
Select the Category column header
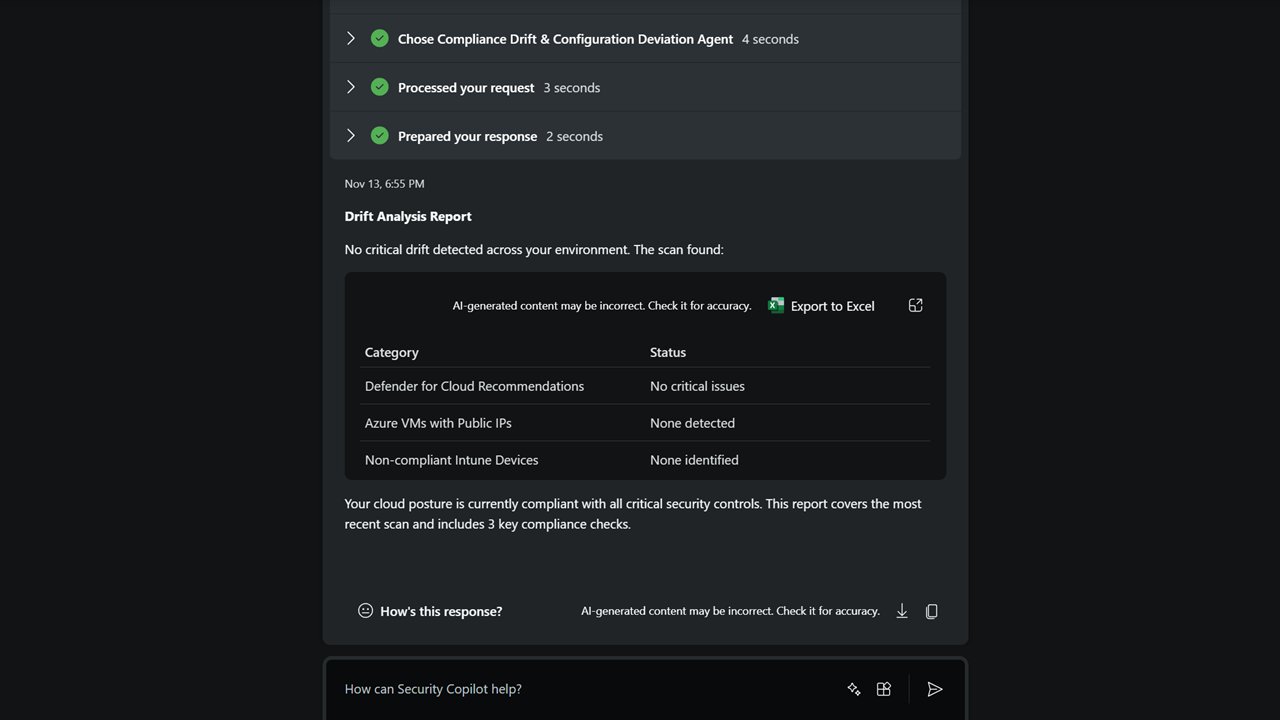tap(392, 352)
